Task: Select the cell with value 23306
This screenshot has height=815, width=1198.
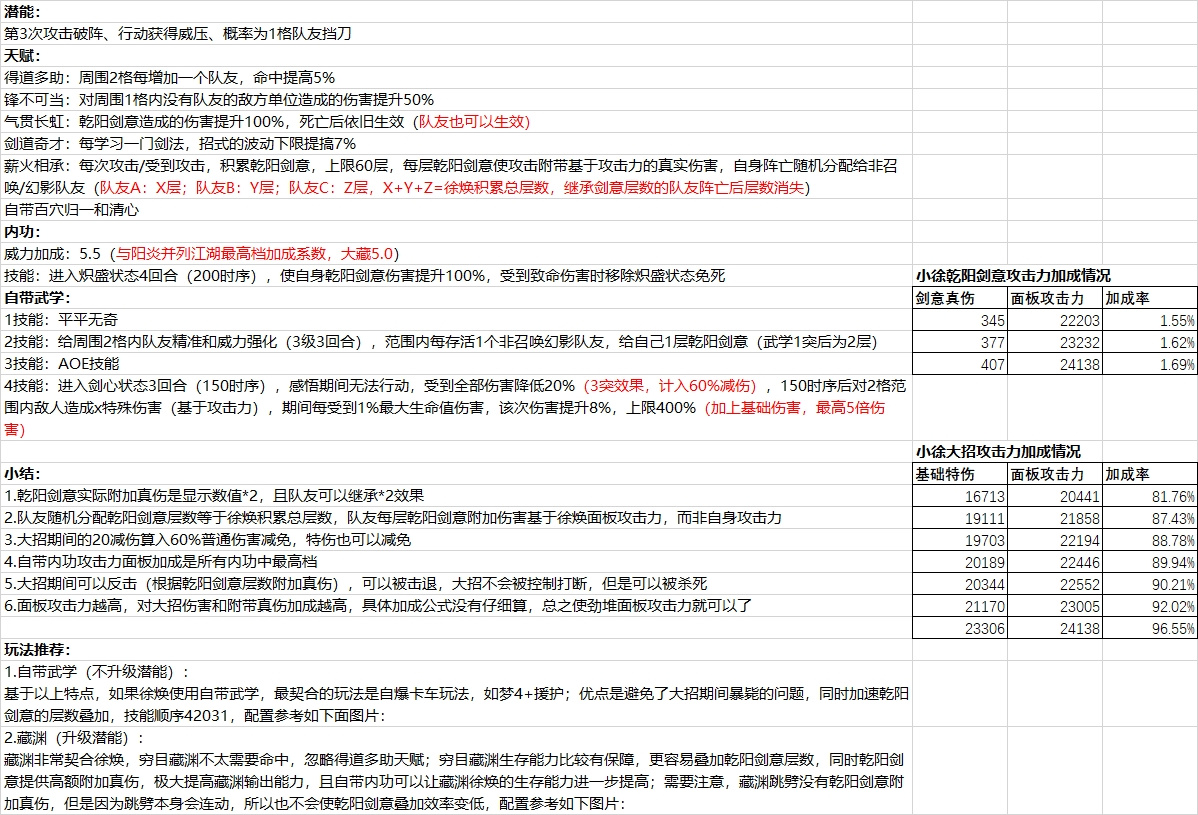Action: click(x=960, y=628)
